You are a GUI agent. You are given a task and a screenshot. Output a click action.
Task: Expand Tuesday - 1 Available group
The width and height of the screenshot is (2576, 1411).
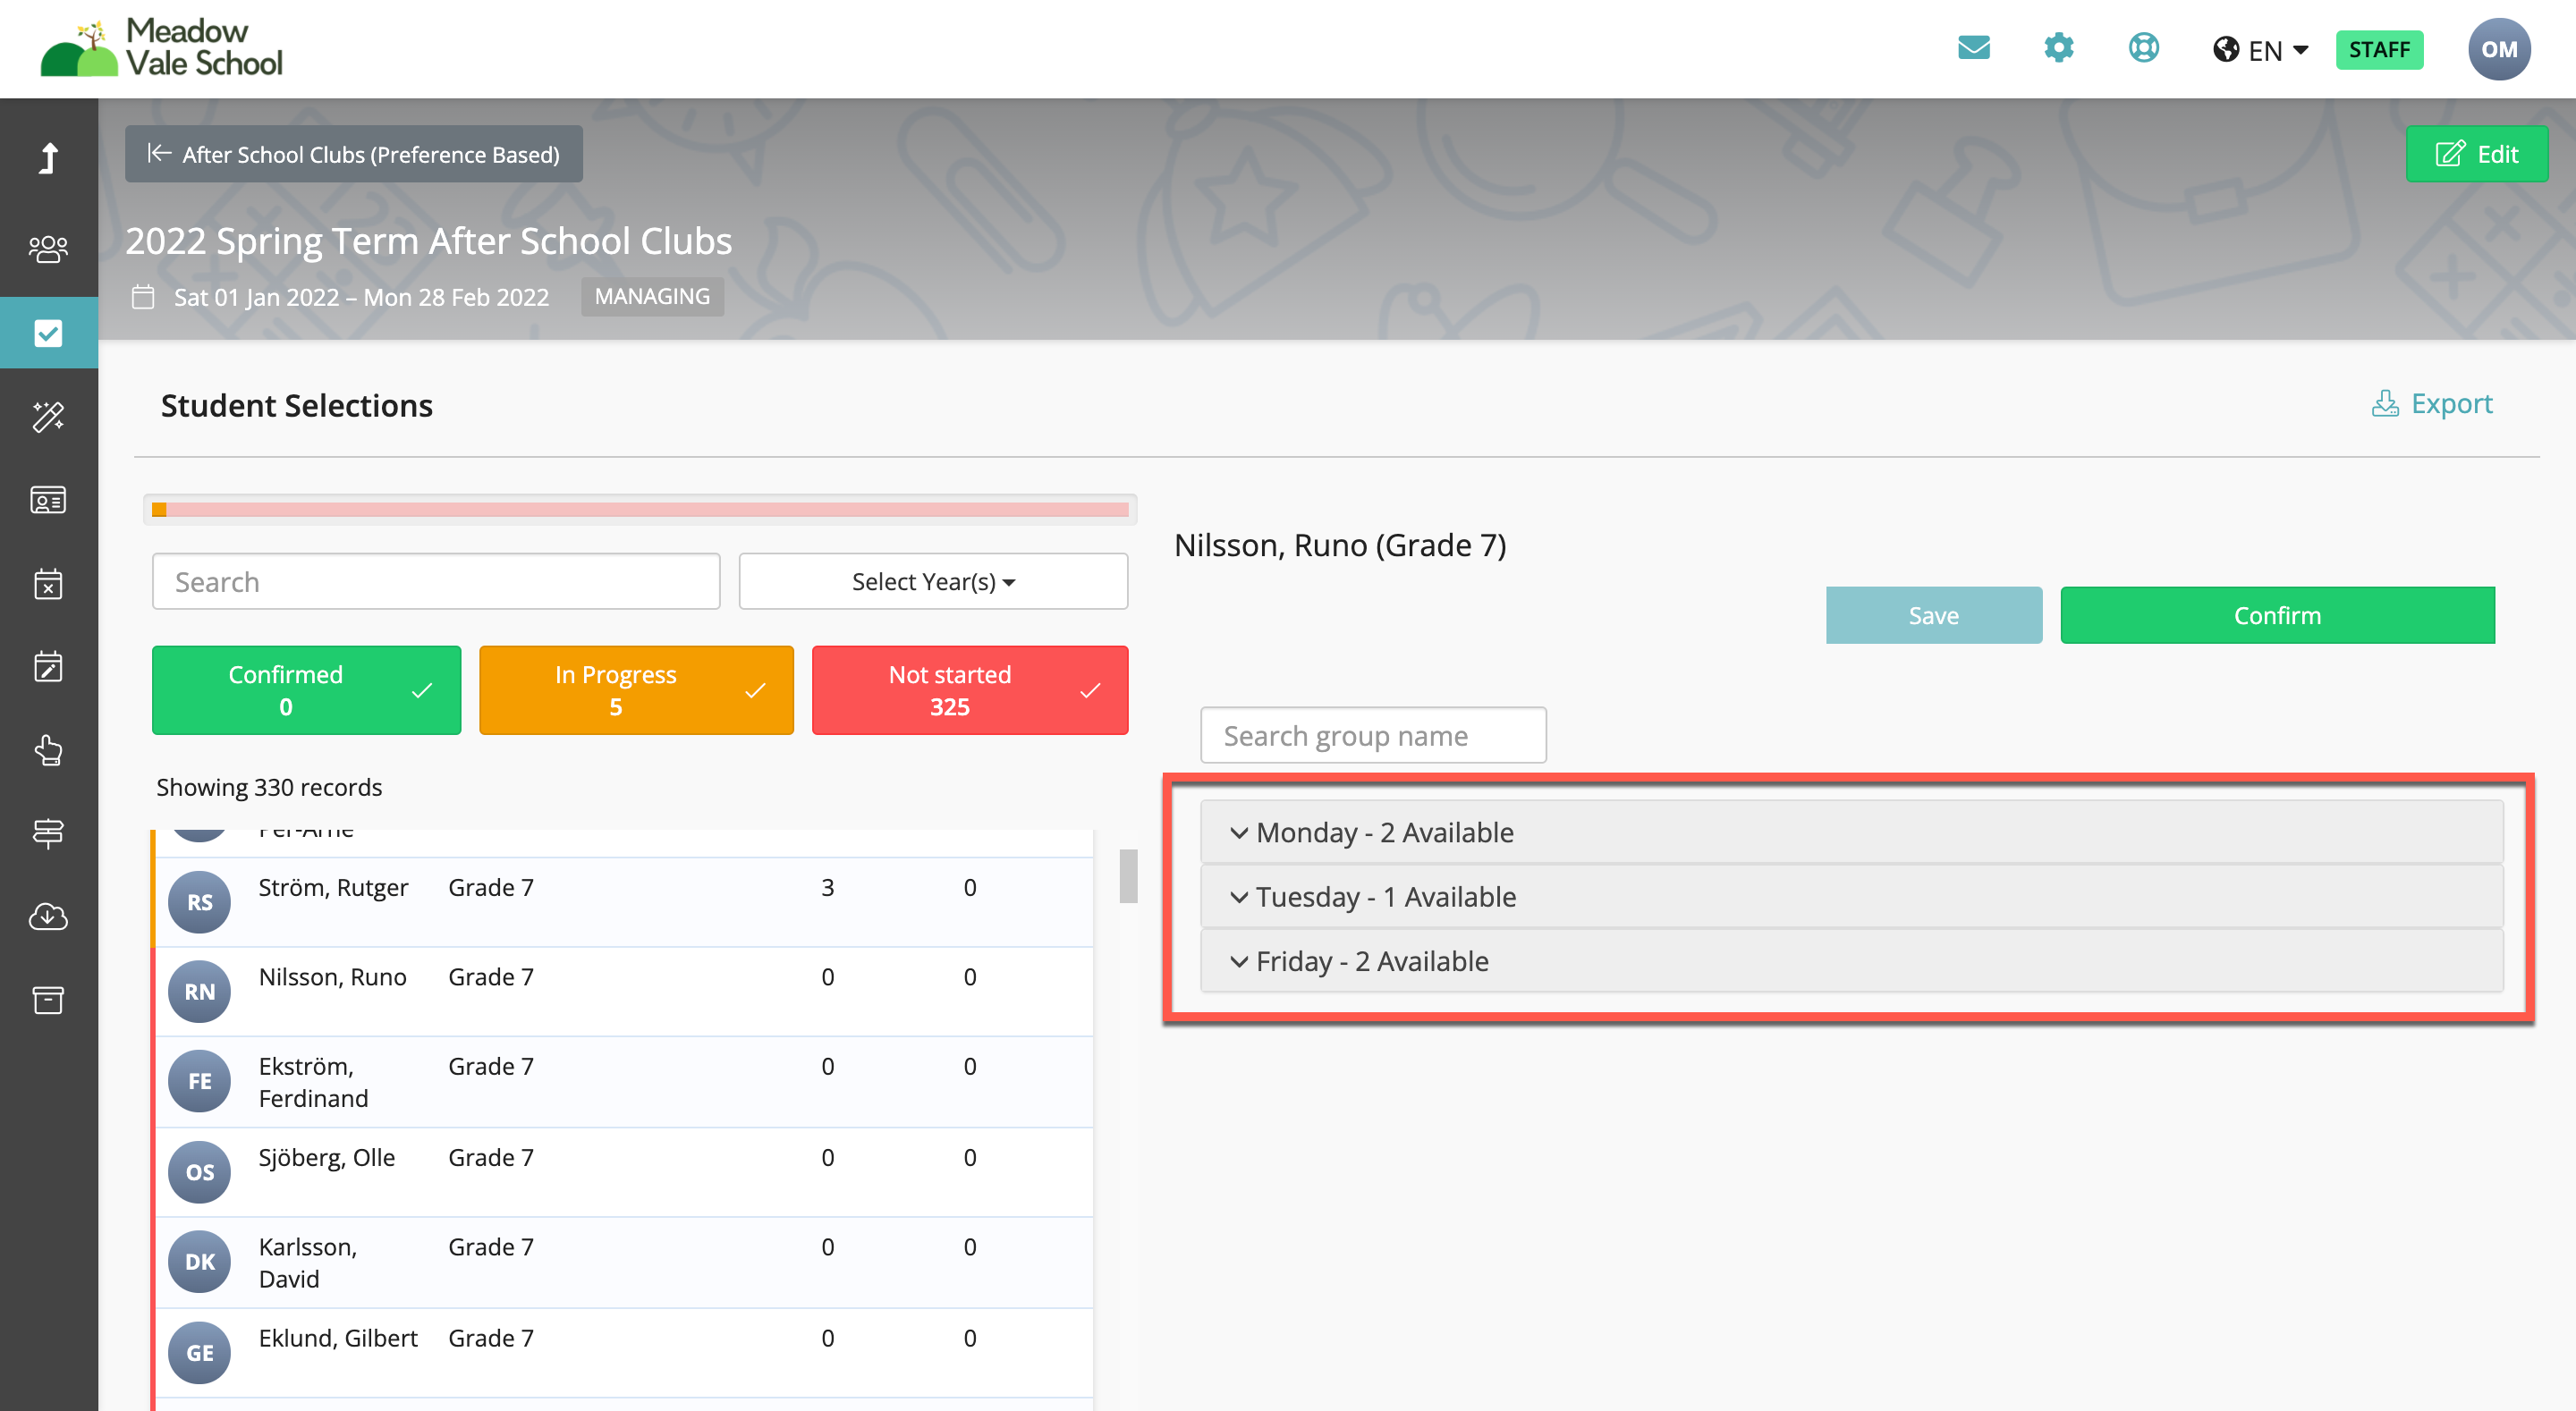pos(1851,897)
